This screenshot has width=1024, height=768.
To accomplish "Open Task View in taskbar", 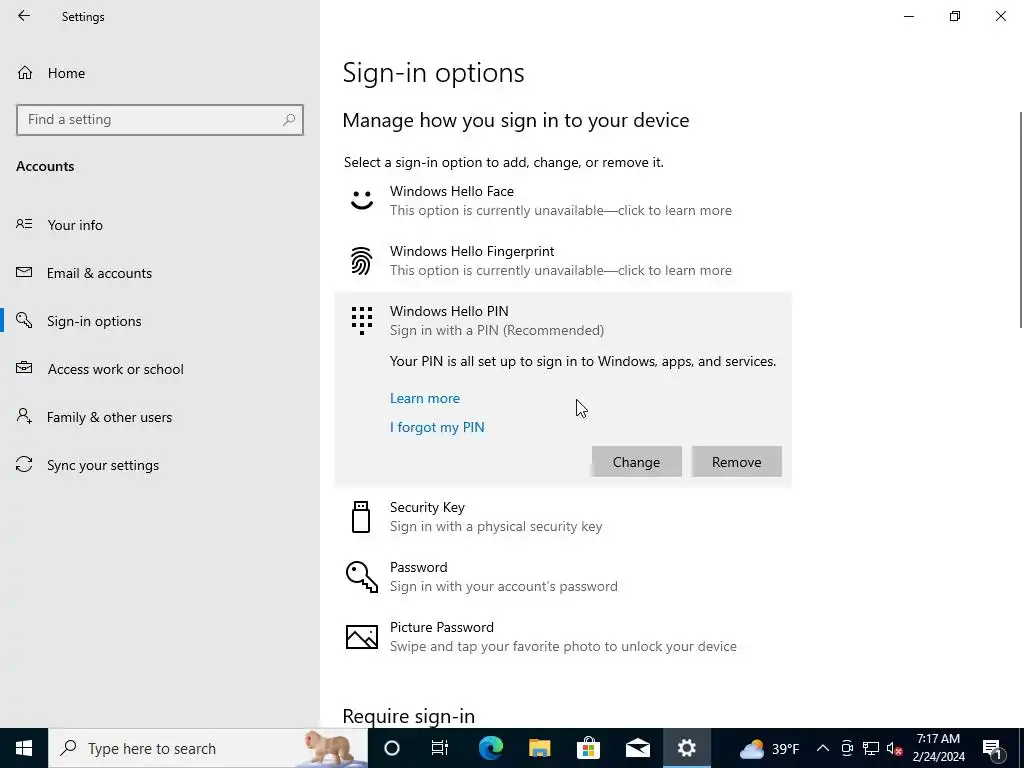I will (x=440, y=748).
